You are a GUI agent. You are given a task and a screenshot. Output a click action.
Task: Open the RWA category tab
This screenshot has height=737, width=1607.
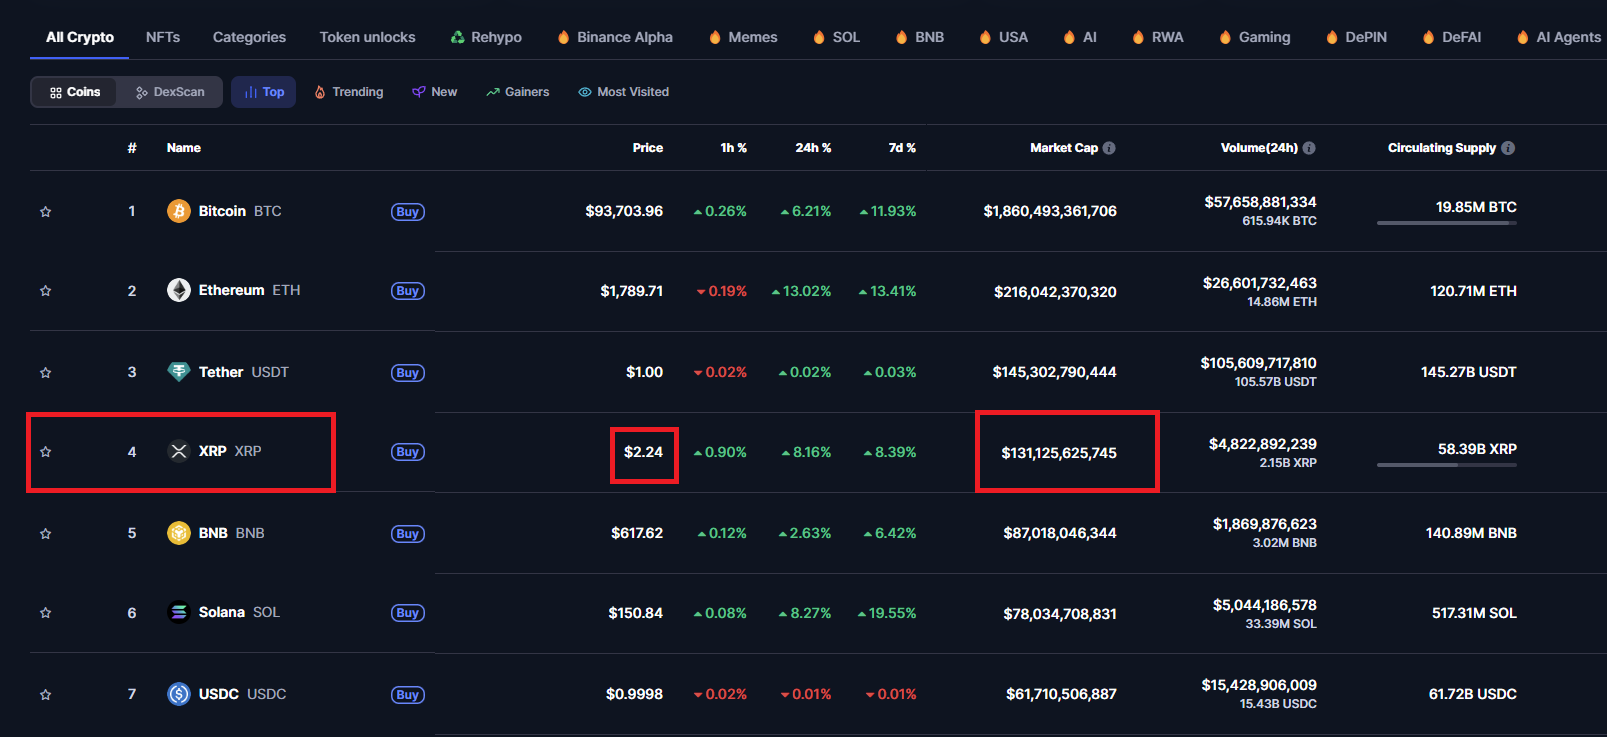tap(1158, 37)
